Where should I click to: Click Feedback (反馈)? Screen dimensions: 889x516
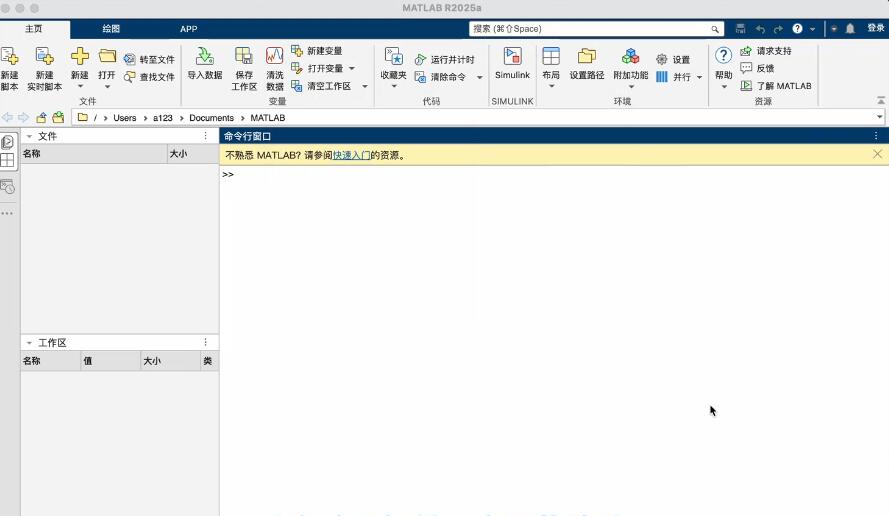[757, 69]
